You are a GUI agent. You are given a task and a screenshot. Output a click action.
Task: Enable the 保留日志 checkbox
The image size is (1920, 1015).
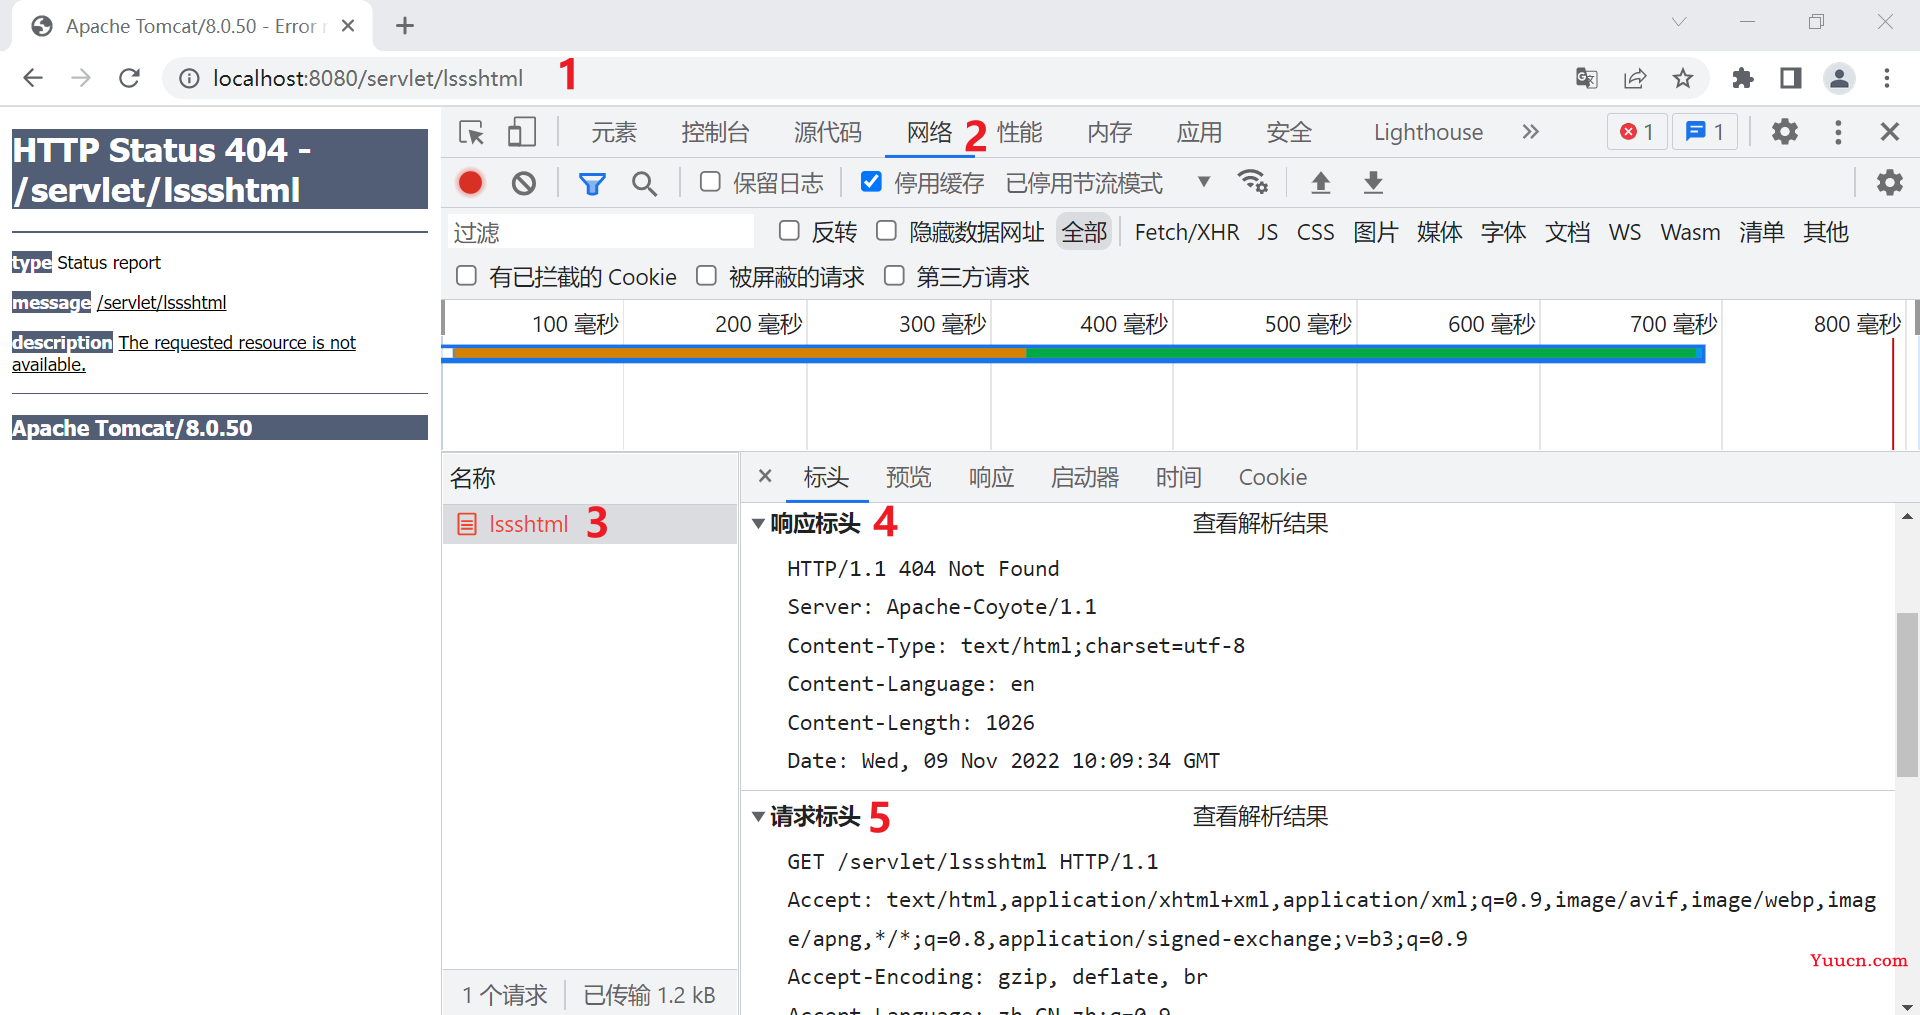click(710, 182)
